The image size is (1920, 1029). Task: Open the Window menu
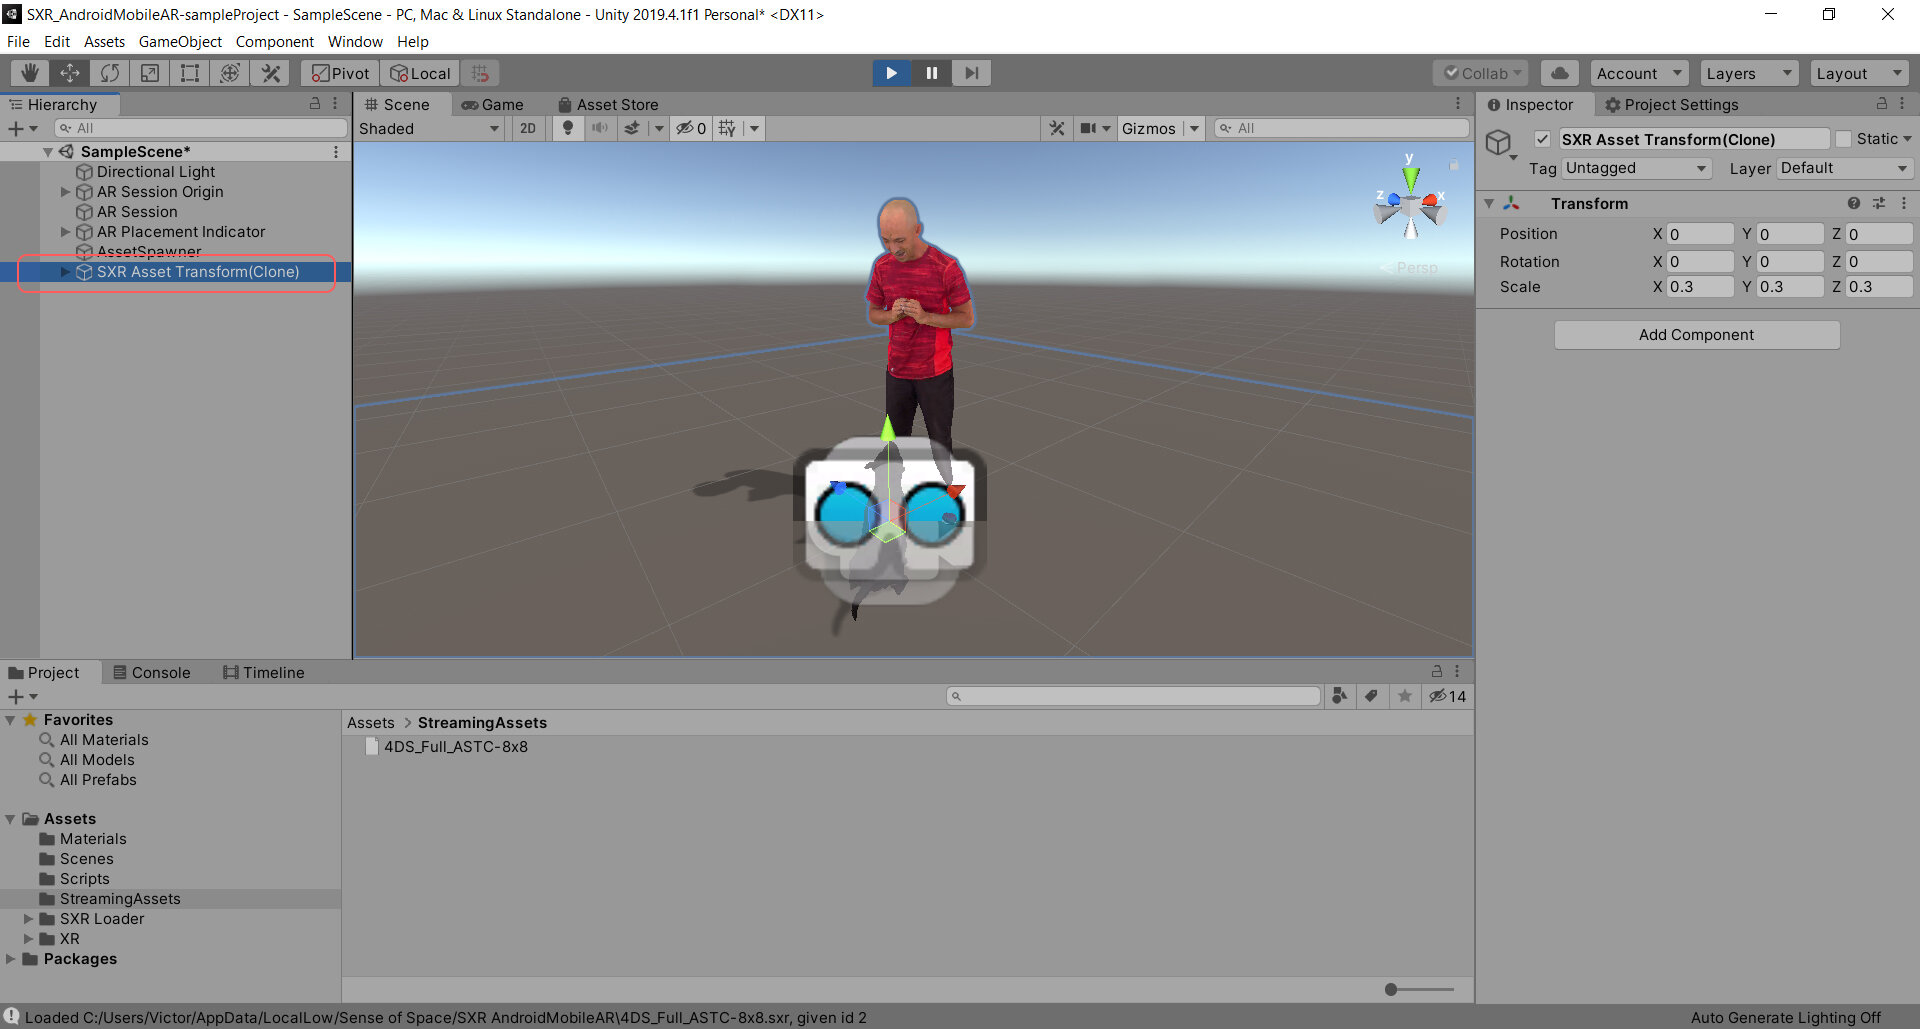point(355,41)
